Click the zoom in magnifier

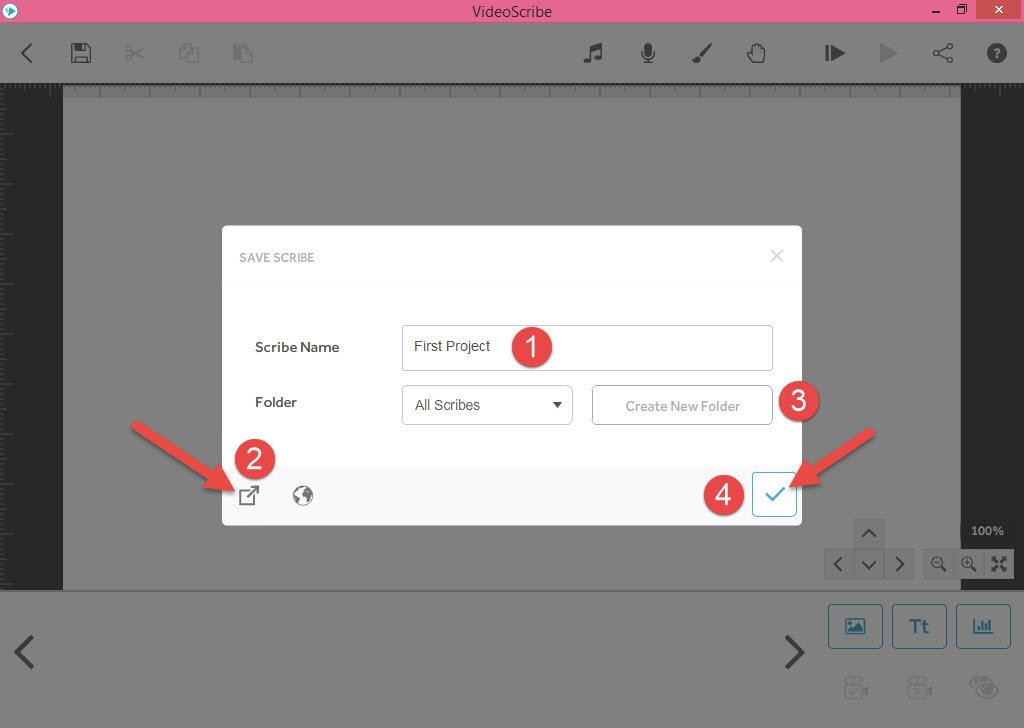pyautogui.click(x=968, y=564)
